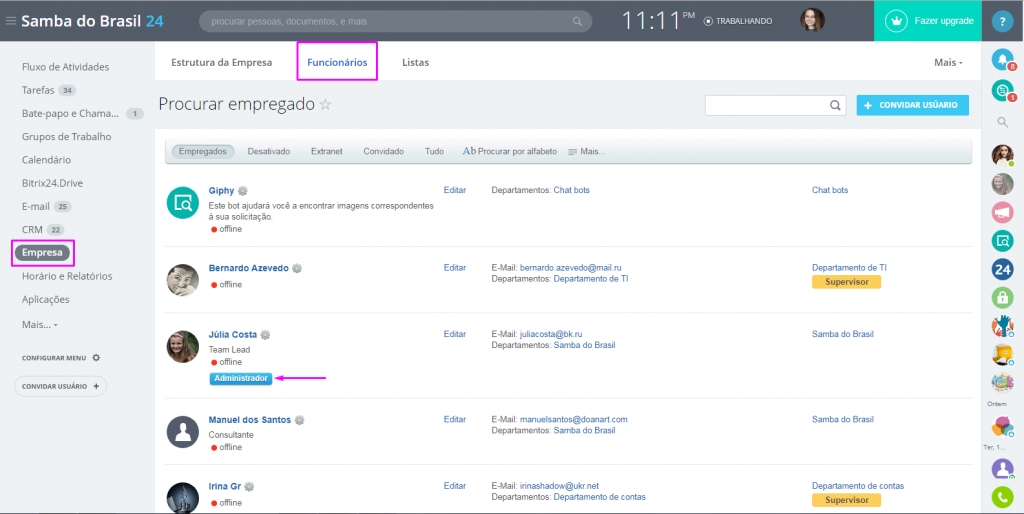Show Desativado employees filter
This screenshot has width=1024, height=514.
point(268,151)
